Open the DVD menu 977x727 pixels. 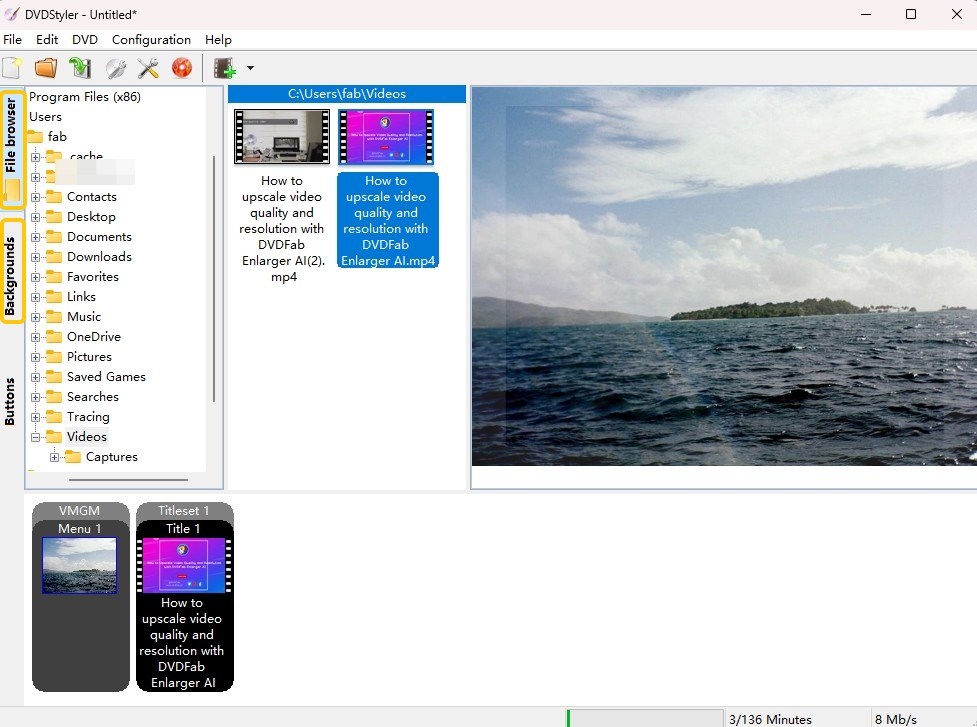(x=84, y=40)
